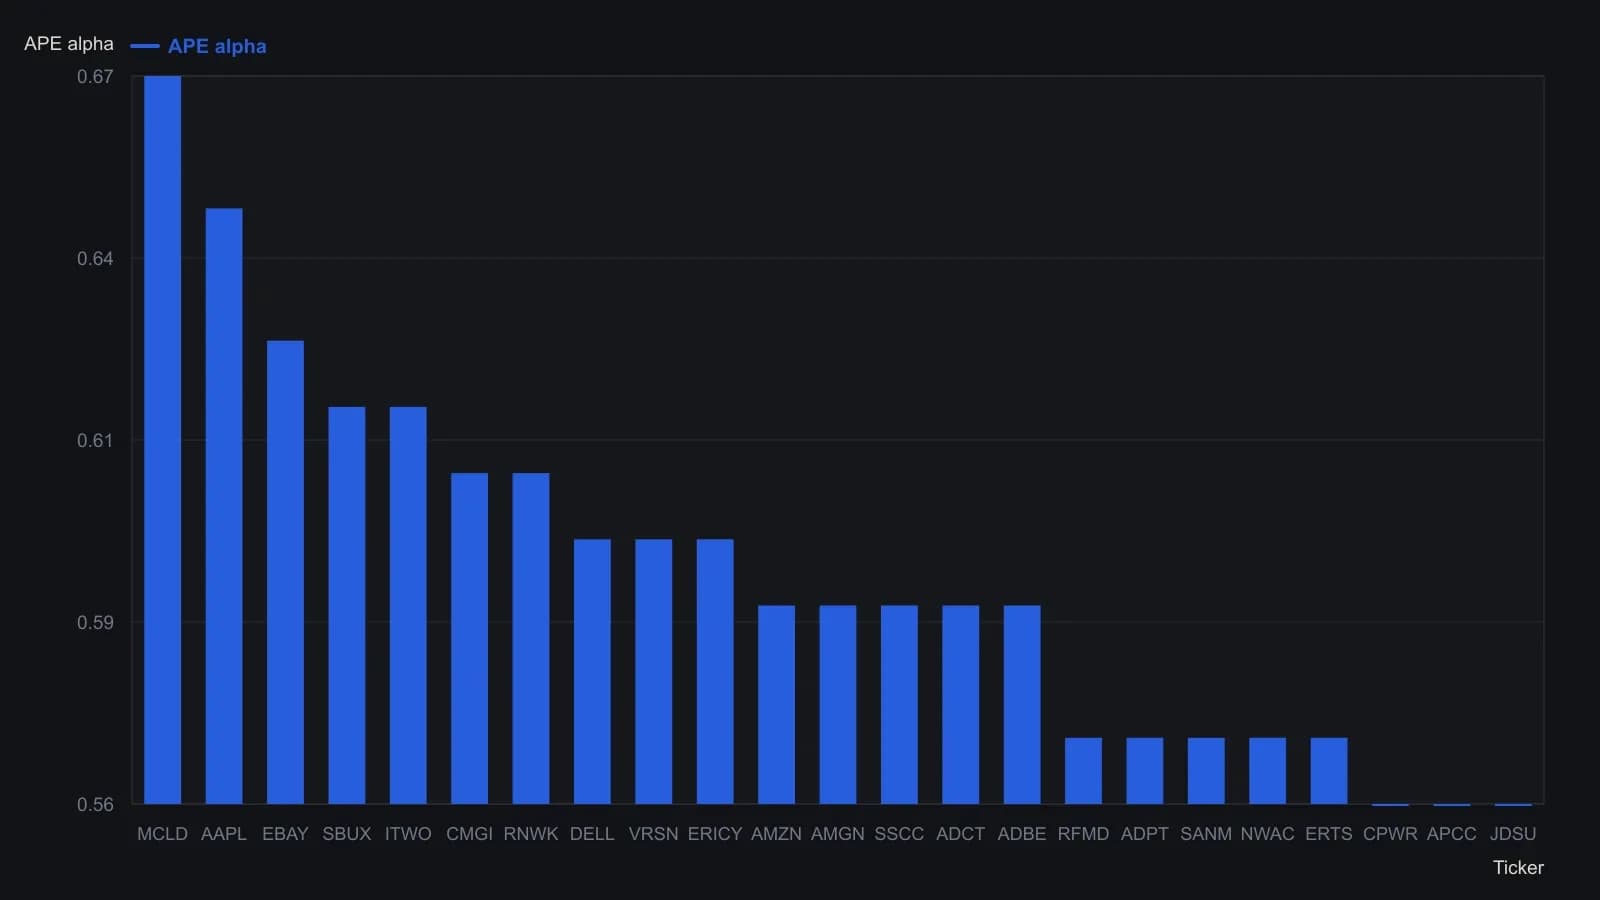Viewport: 1600px width, 900px height.
Task: Click the SBUX bar in the chart
Action: [x=347, y=605]
